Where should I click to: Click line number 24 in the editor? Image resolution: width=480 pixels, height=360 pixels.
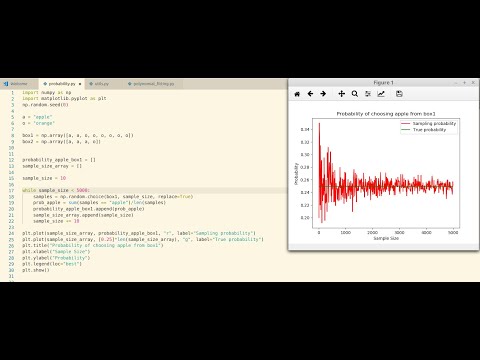click(12, 233)
